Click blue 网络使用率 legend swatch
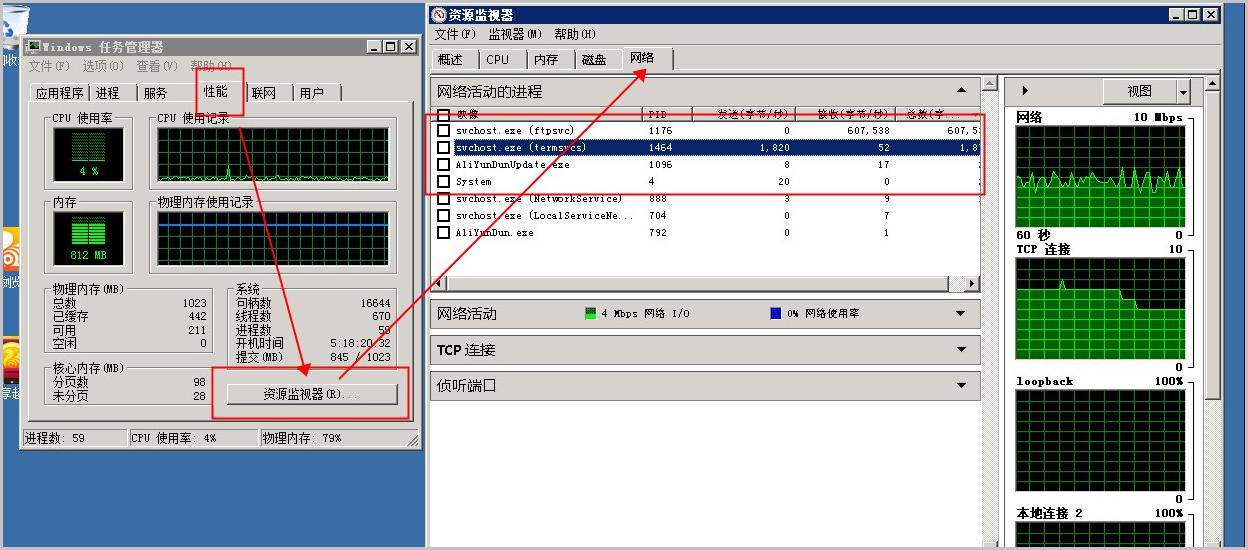Image resolution: width=1248 pixels, height=550 pixels. point(776,313)
